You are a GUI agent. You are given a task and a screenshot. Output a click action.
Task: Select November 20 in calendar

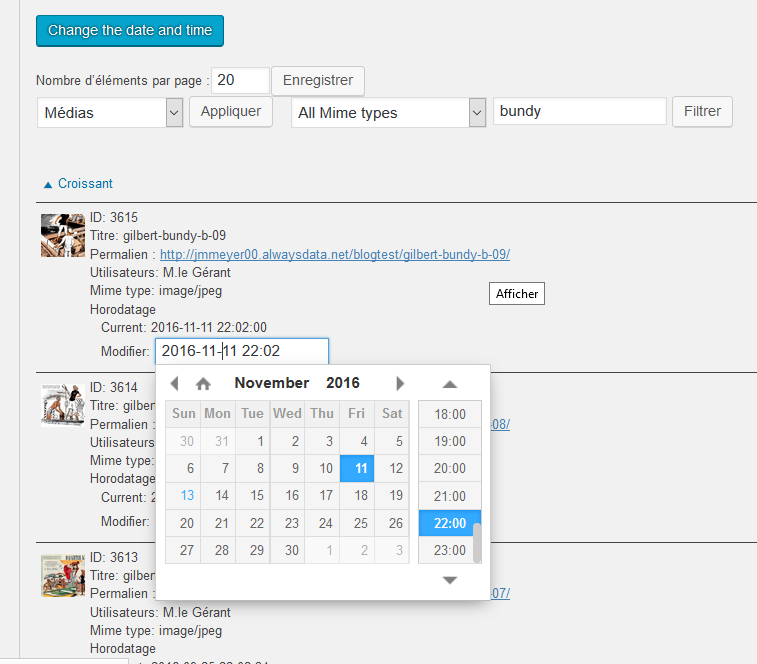tap(183, 523)
